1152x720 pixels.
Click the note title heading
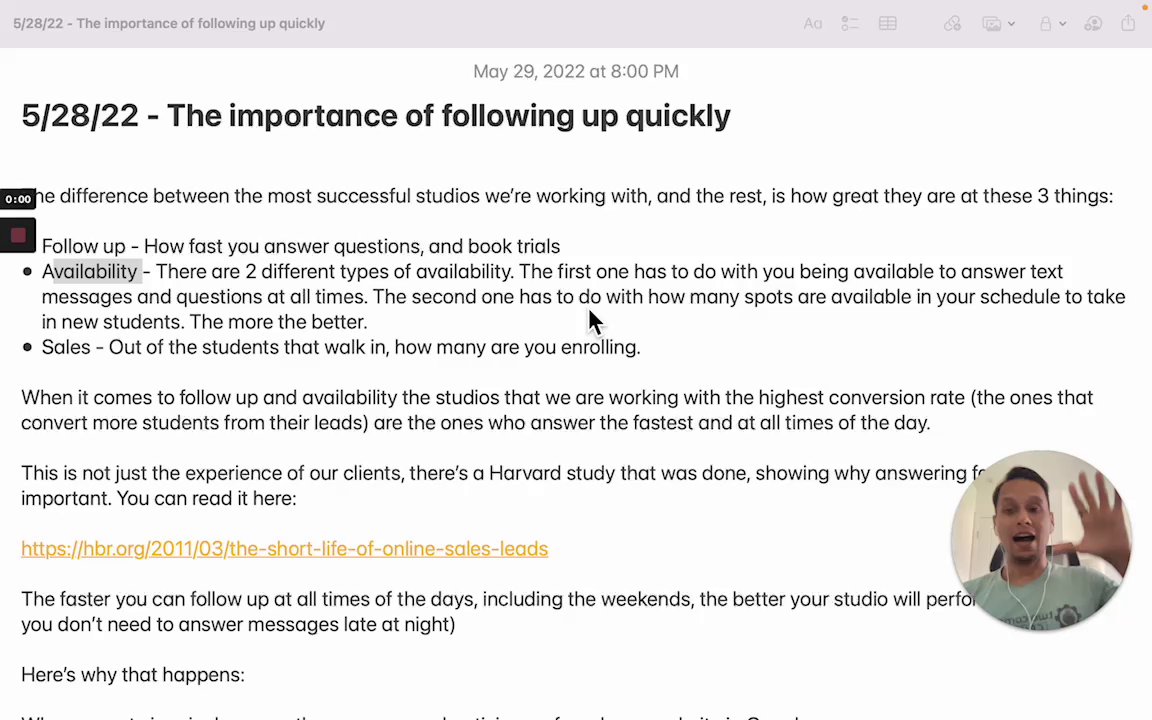tap(375, 116)
